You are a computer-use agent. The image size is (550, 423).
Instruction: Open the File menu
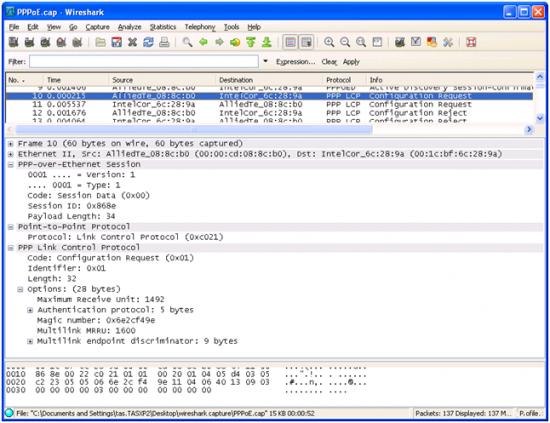[14, 27]
